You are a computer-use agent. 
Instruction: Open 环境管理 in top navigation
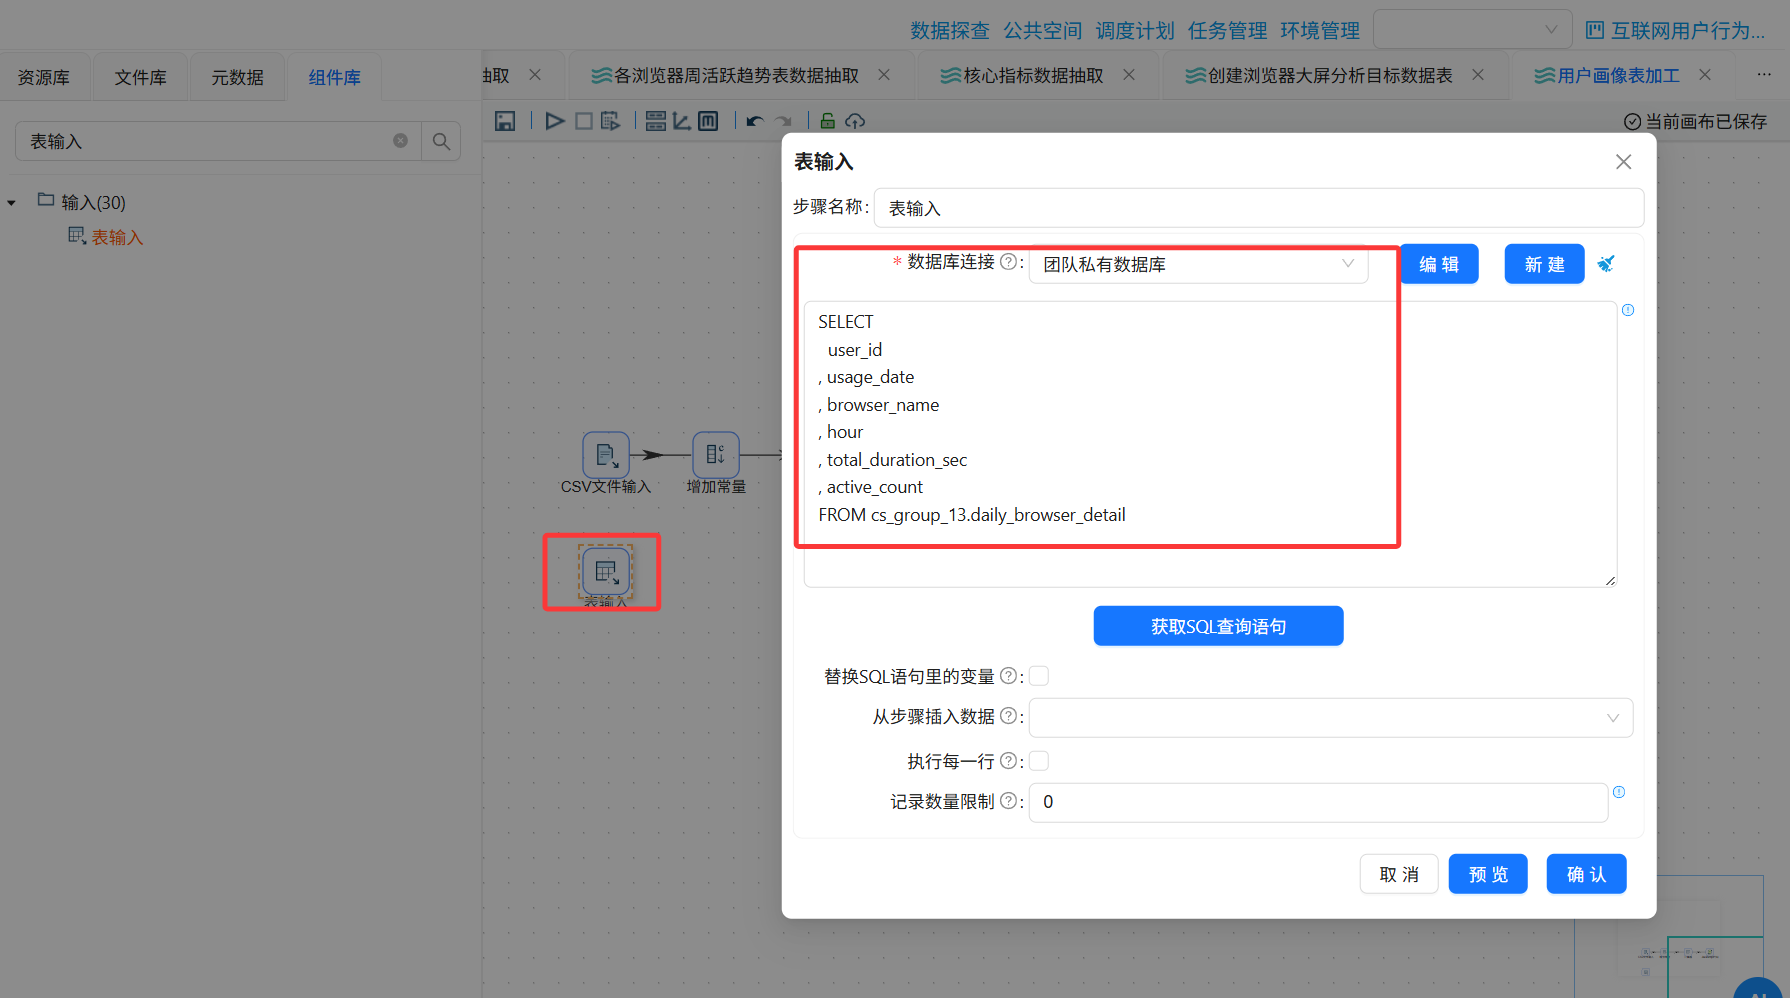[1320, 31]
